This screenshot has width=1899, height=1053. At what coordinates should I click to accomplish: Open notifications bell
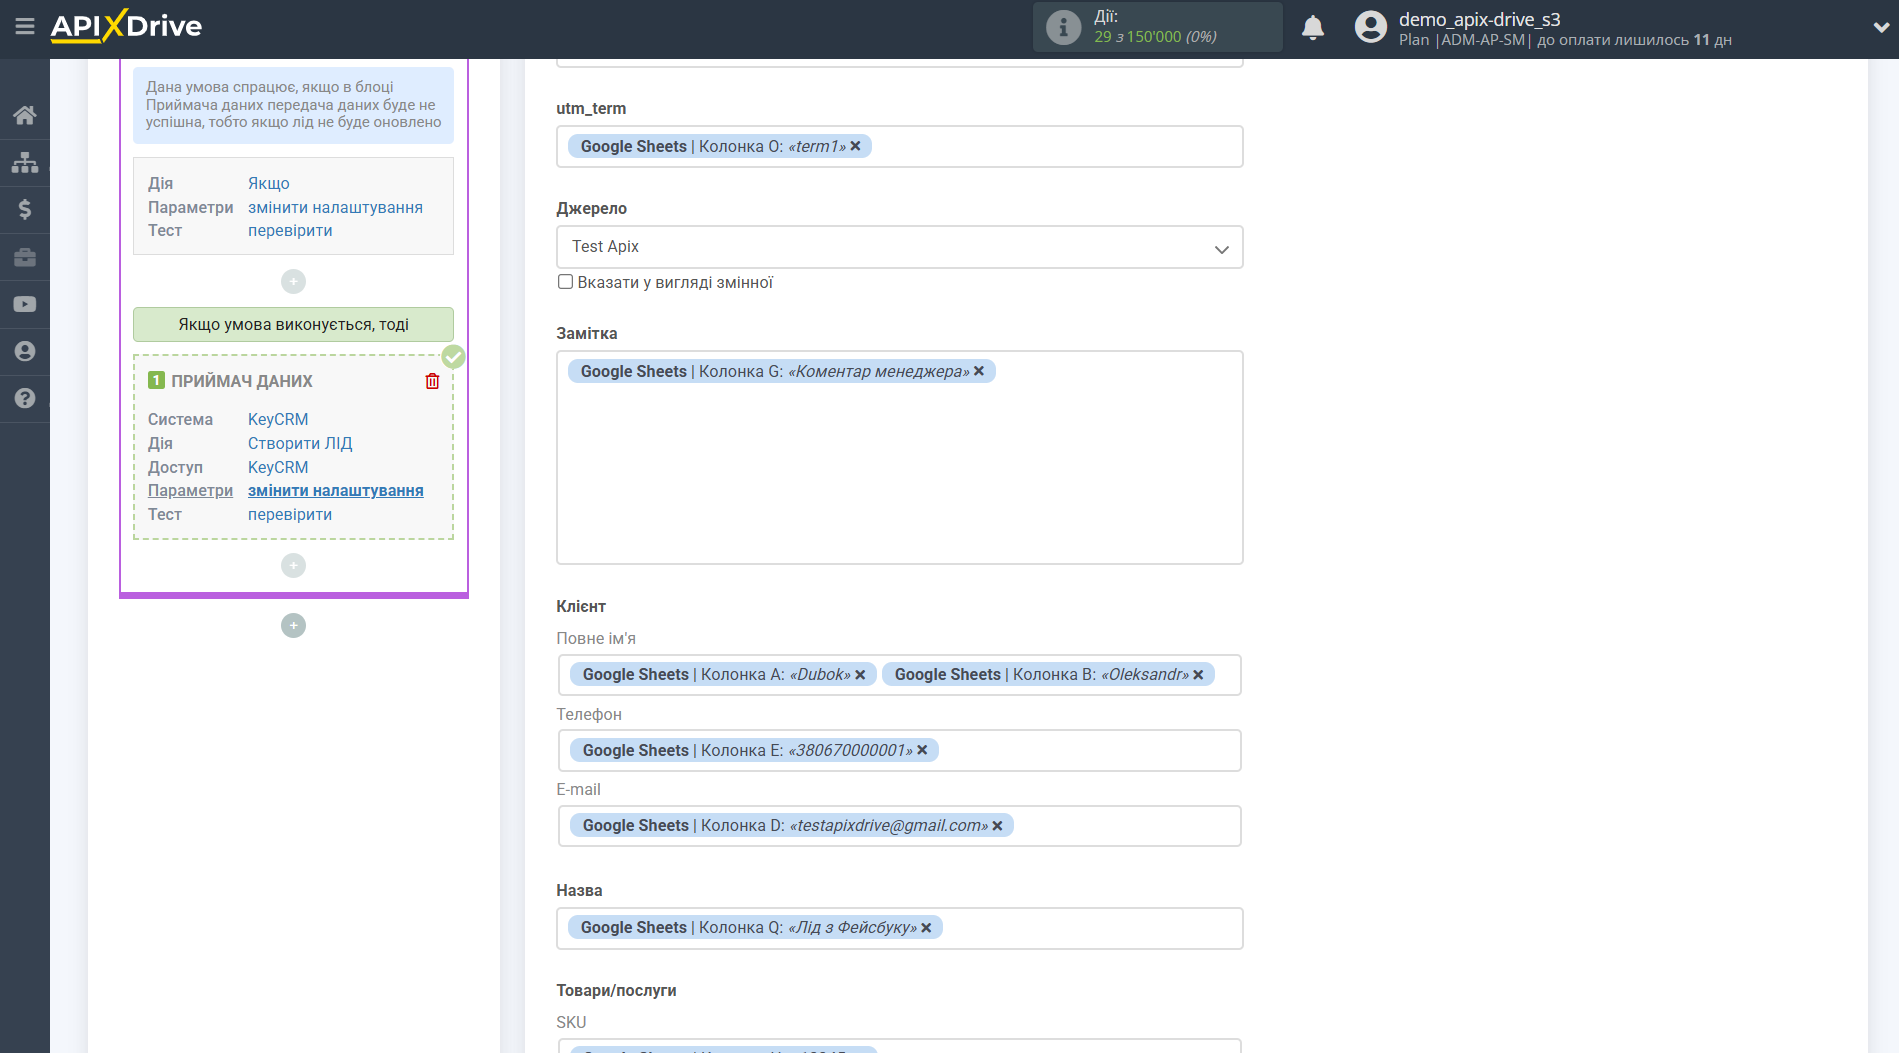[x=1313, y=28]
